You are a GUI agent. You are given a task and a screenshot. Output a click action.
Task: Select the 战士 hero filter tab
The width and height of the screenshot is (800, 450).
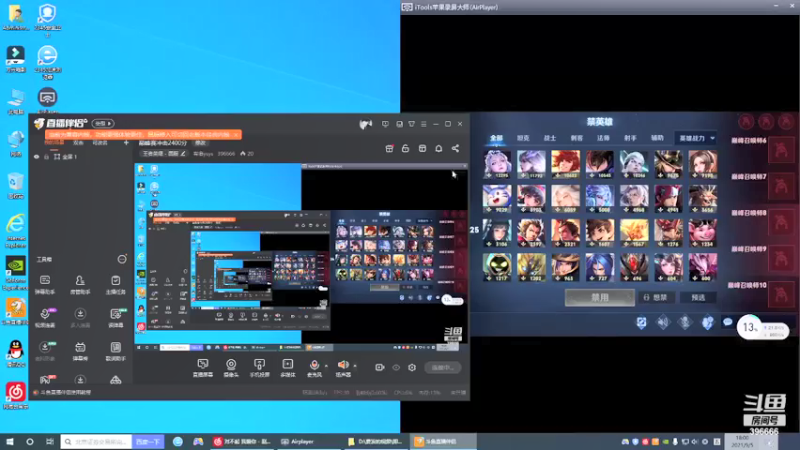[549, 138]
